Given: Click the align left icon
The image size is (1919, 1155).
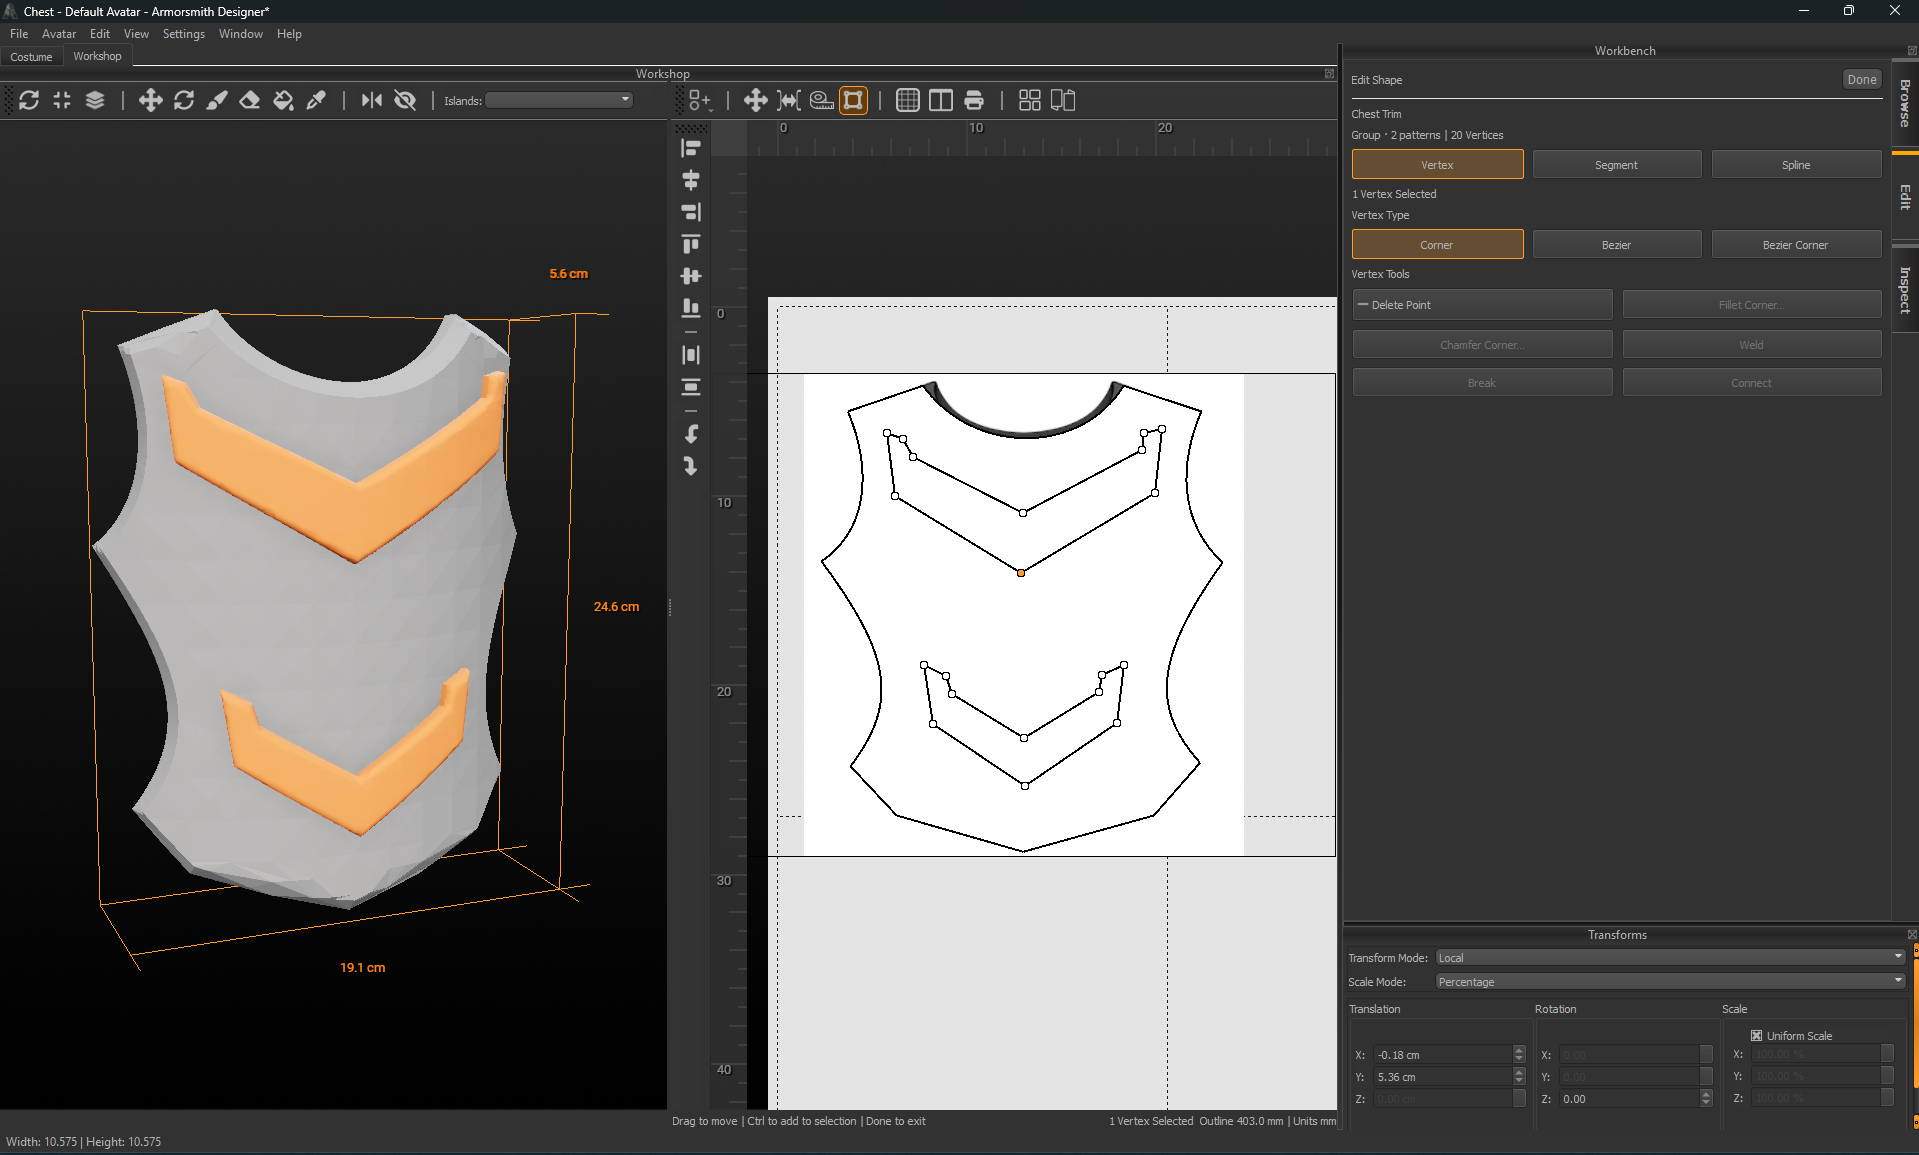Looking at the screenshot, I should 691,148.
